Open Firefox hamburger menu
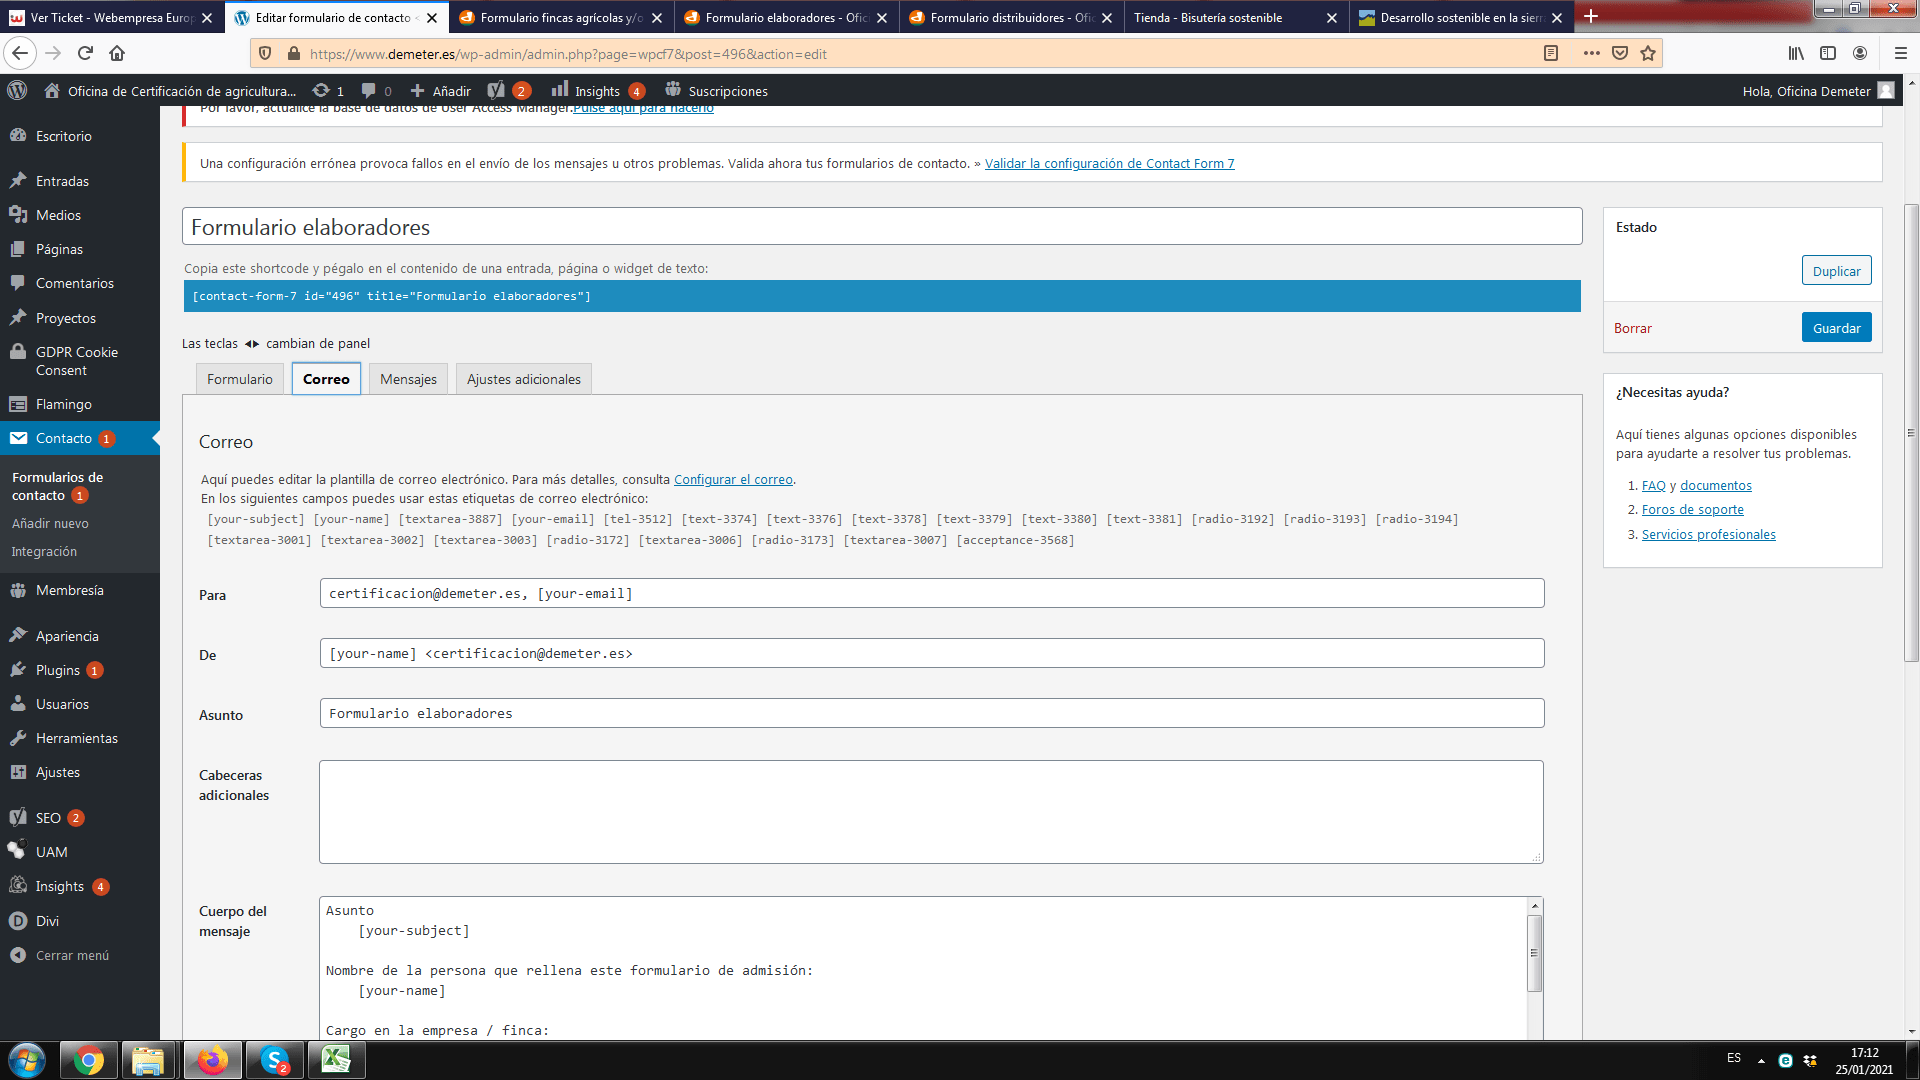The image size is (1920, 1080). pyautogui.click(x=1901, y=53)
